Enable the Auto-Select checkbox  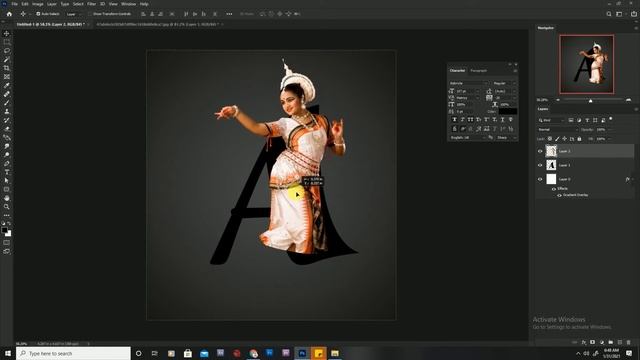tap(38, 14)
